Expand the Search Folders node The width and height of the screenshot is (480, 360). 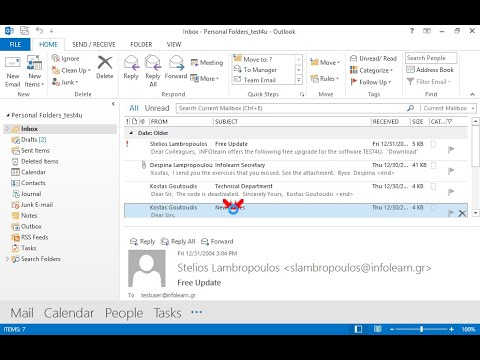[7, 259]
